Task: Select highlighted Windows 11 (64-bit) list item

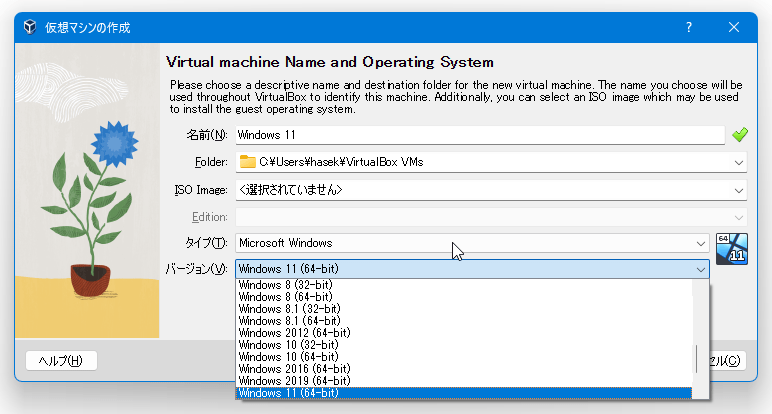Action: click(464, 393)
